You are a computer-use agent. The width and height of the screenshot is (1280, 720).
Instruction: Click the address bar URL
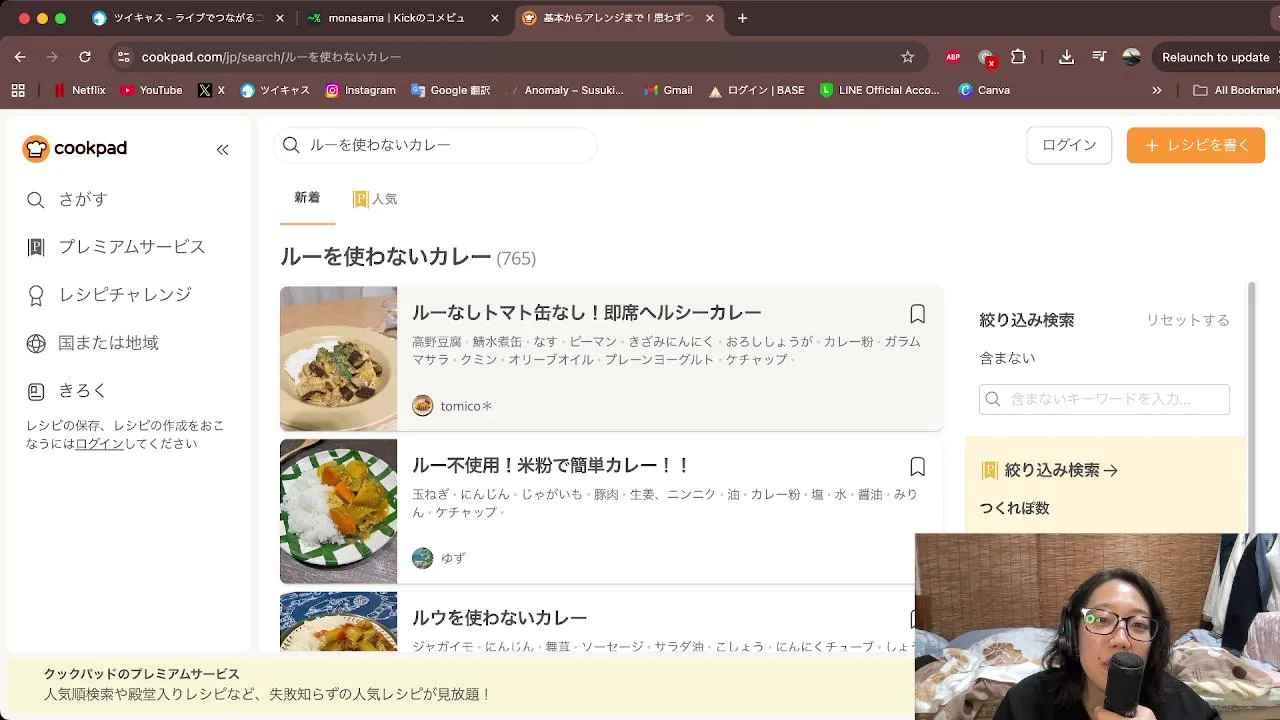(271, 57)
